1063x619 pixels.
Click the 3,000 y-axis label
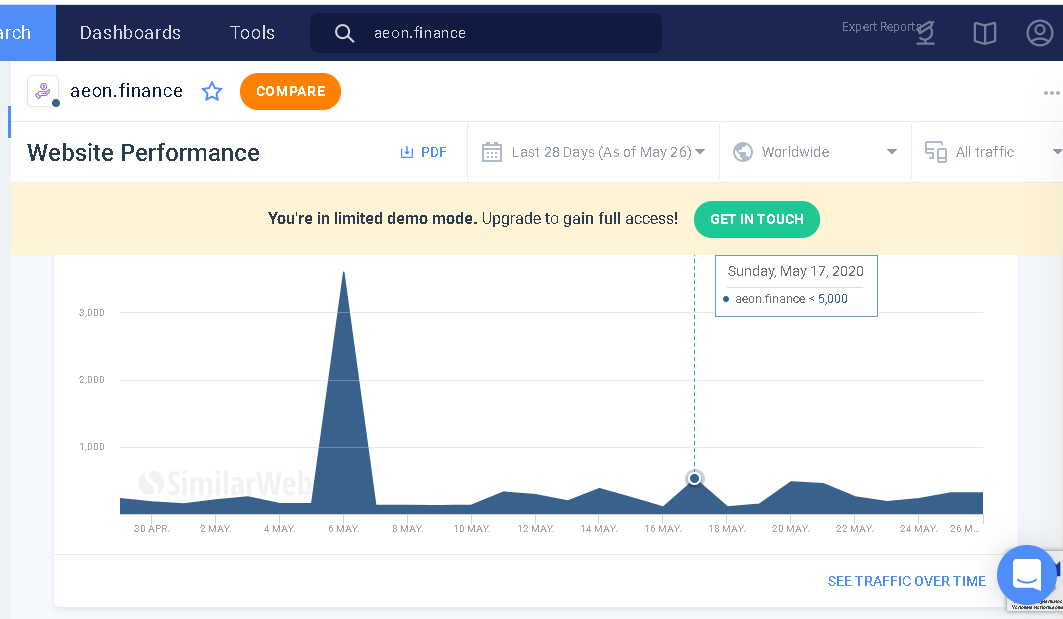[92, 313]
